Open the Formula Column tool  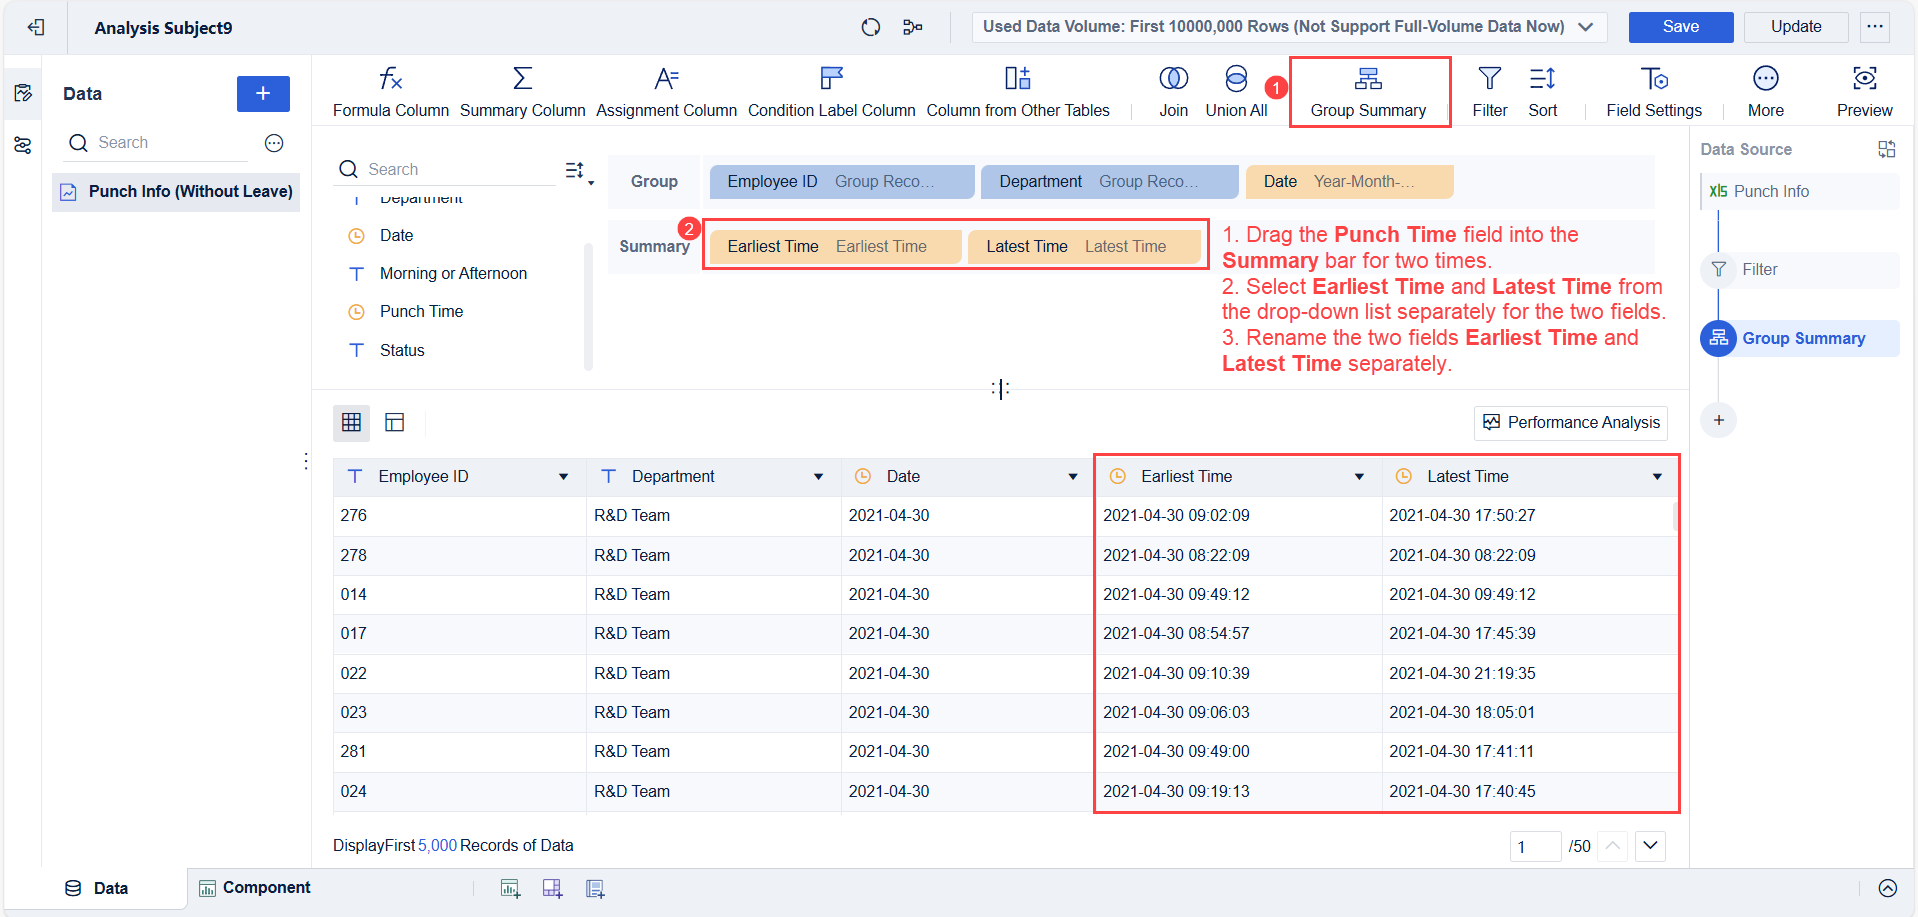click(390, 90)
